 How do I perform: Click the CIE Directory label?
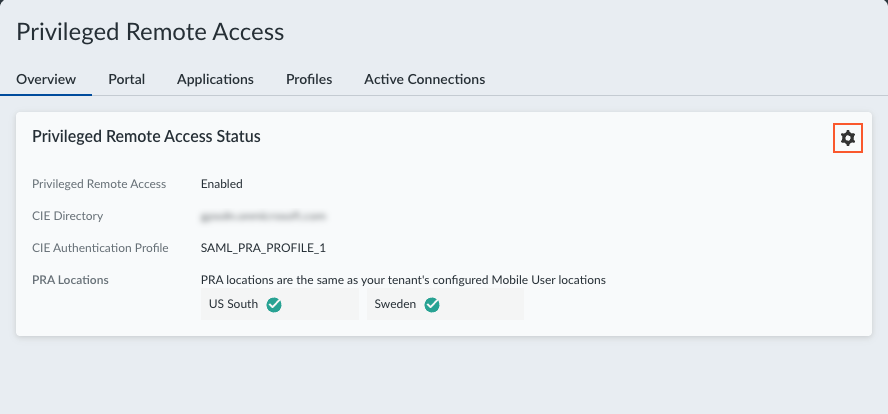click(x=68, y=216)
